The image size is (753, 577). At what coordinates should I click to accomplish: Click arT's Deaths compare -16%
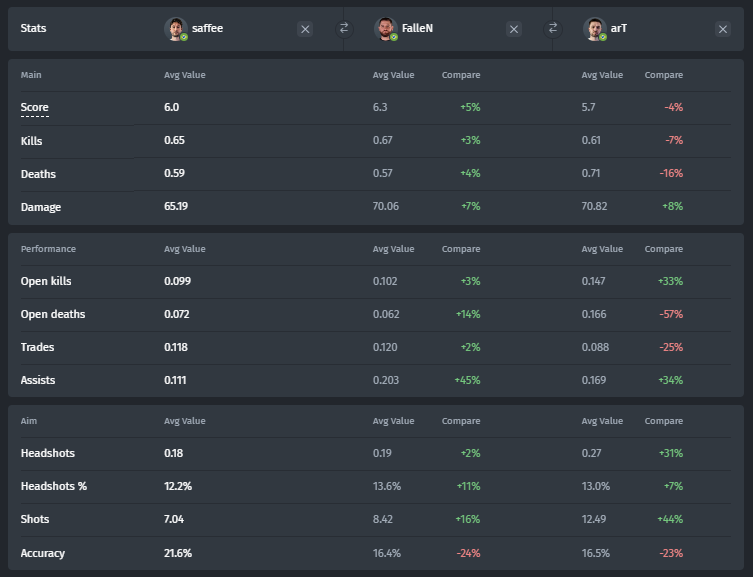[x=671, y=173]
